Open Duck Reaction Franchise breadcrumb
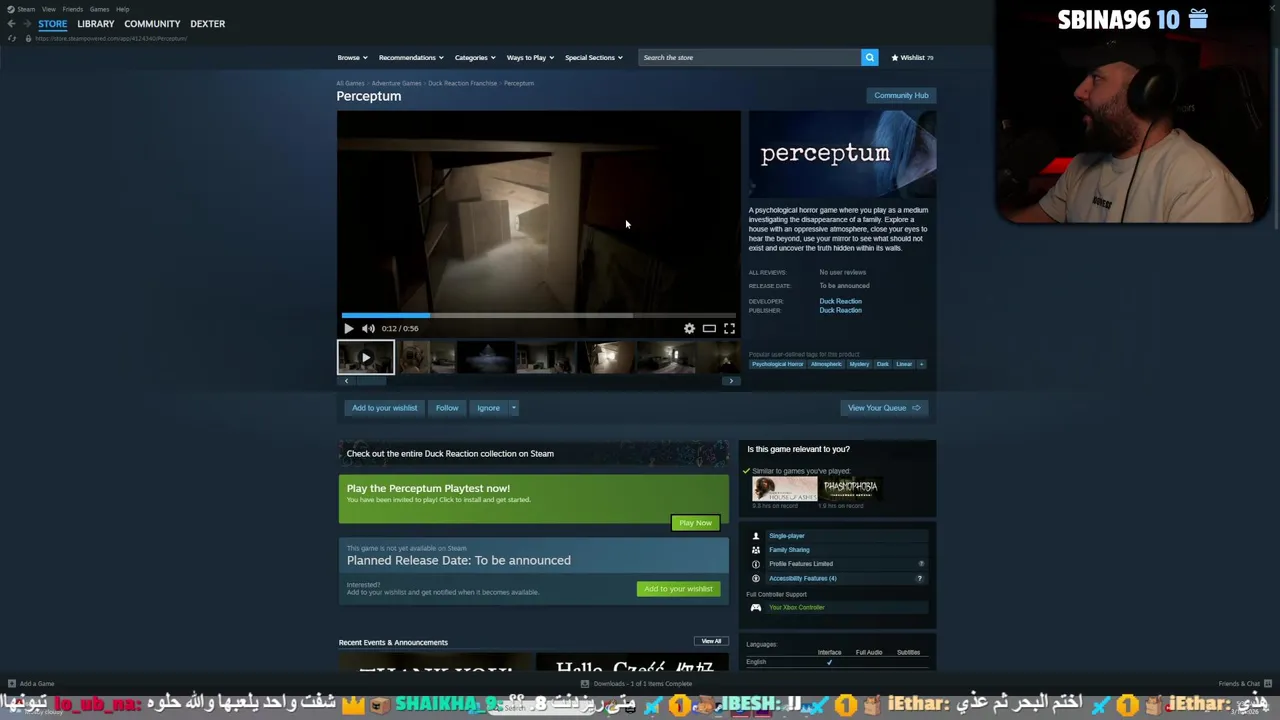The height and width of the screenshot is (720, 1280). point(463,83)
